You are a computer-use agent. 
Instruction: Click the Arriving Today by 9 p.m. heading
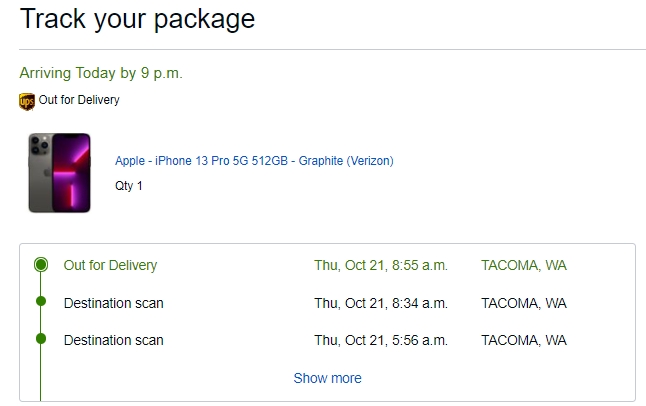point(101,73)
